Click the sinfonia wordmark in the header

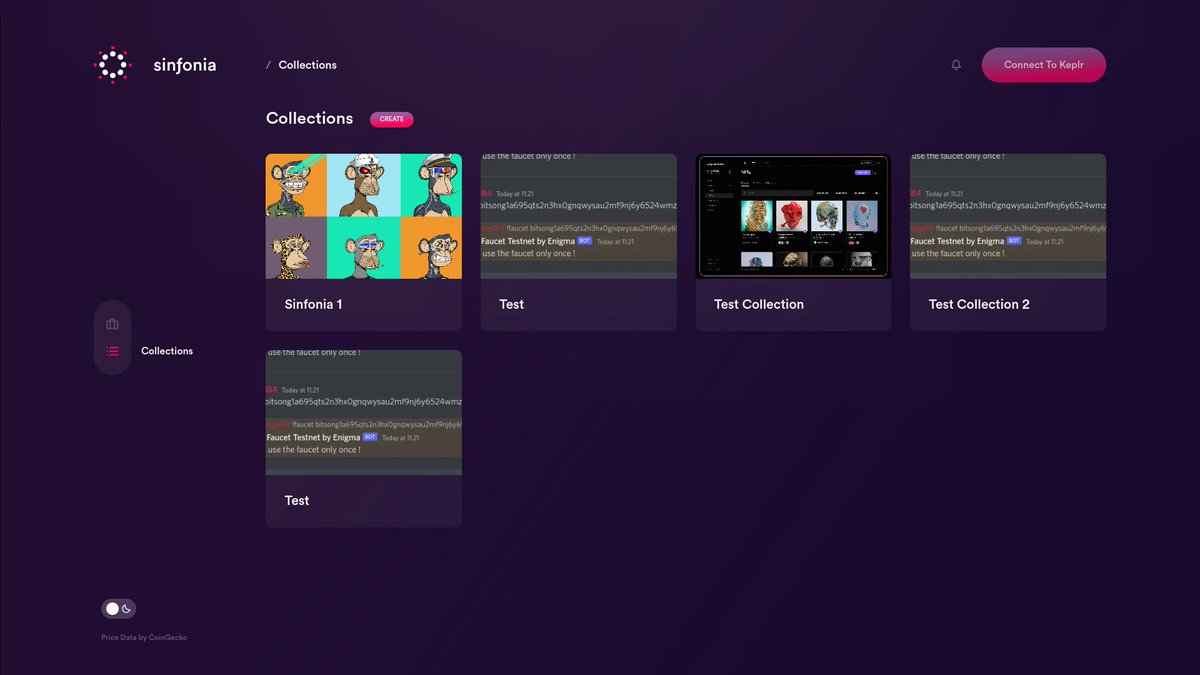[x=185, y=65]
